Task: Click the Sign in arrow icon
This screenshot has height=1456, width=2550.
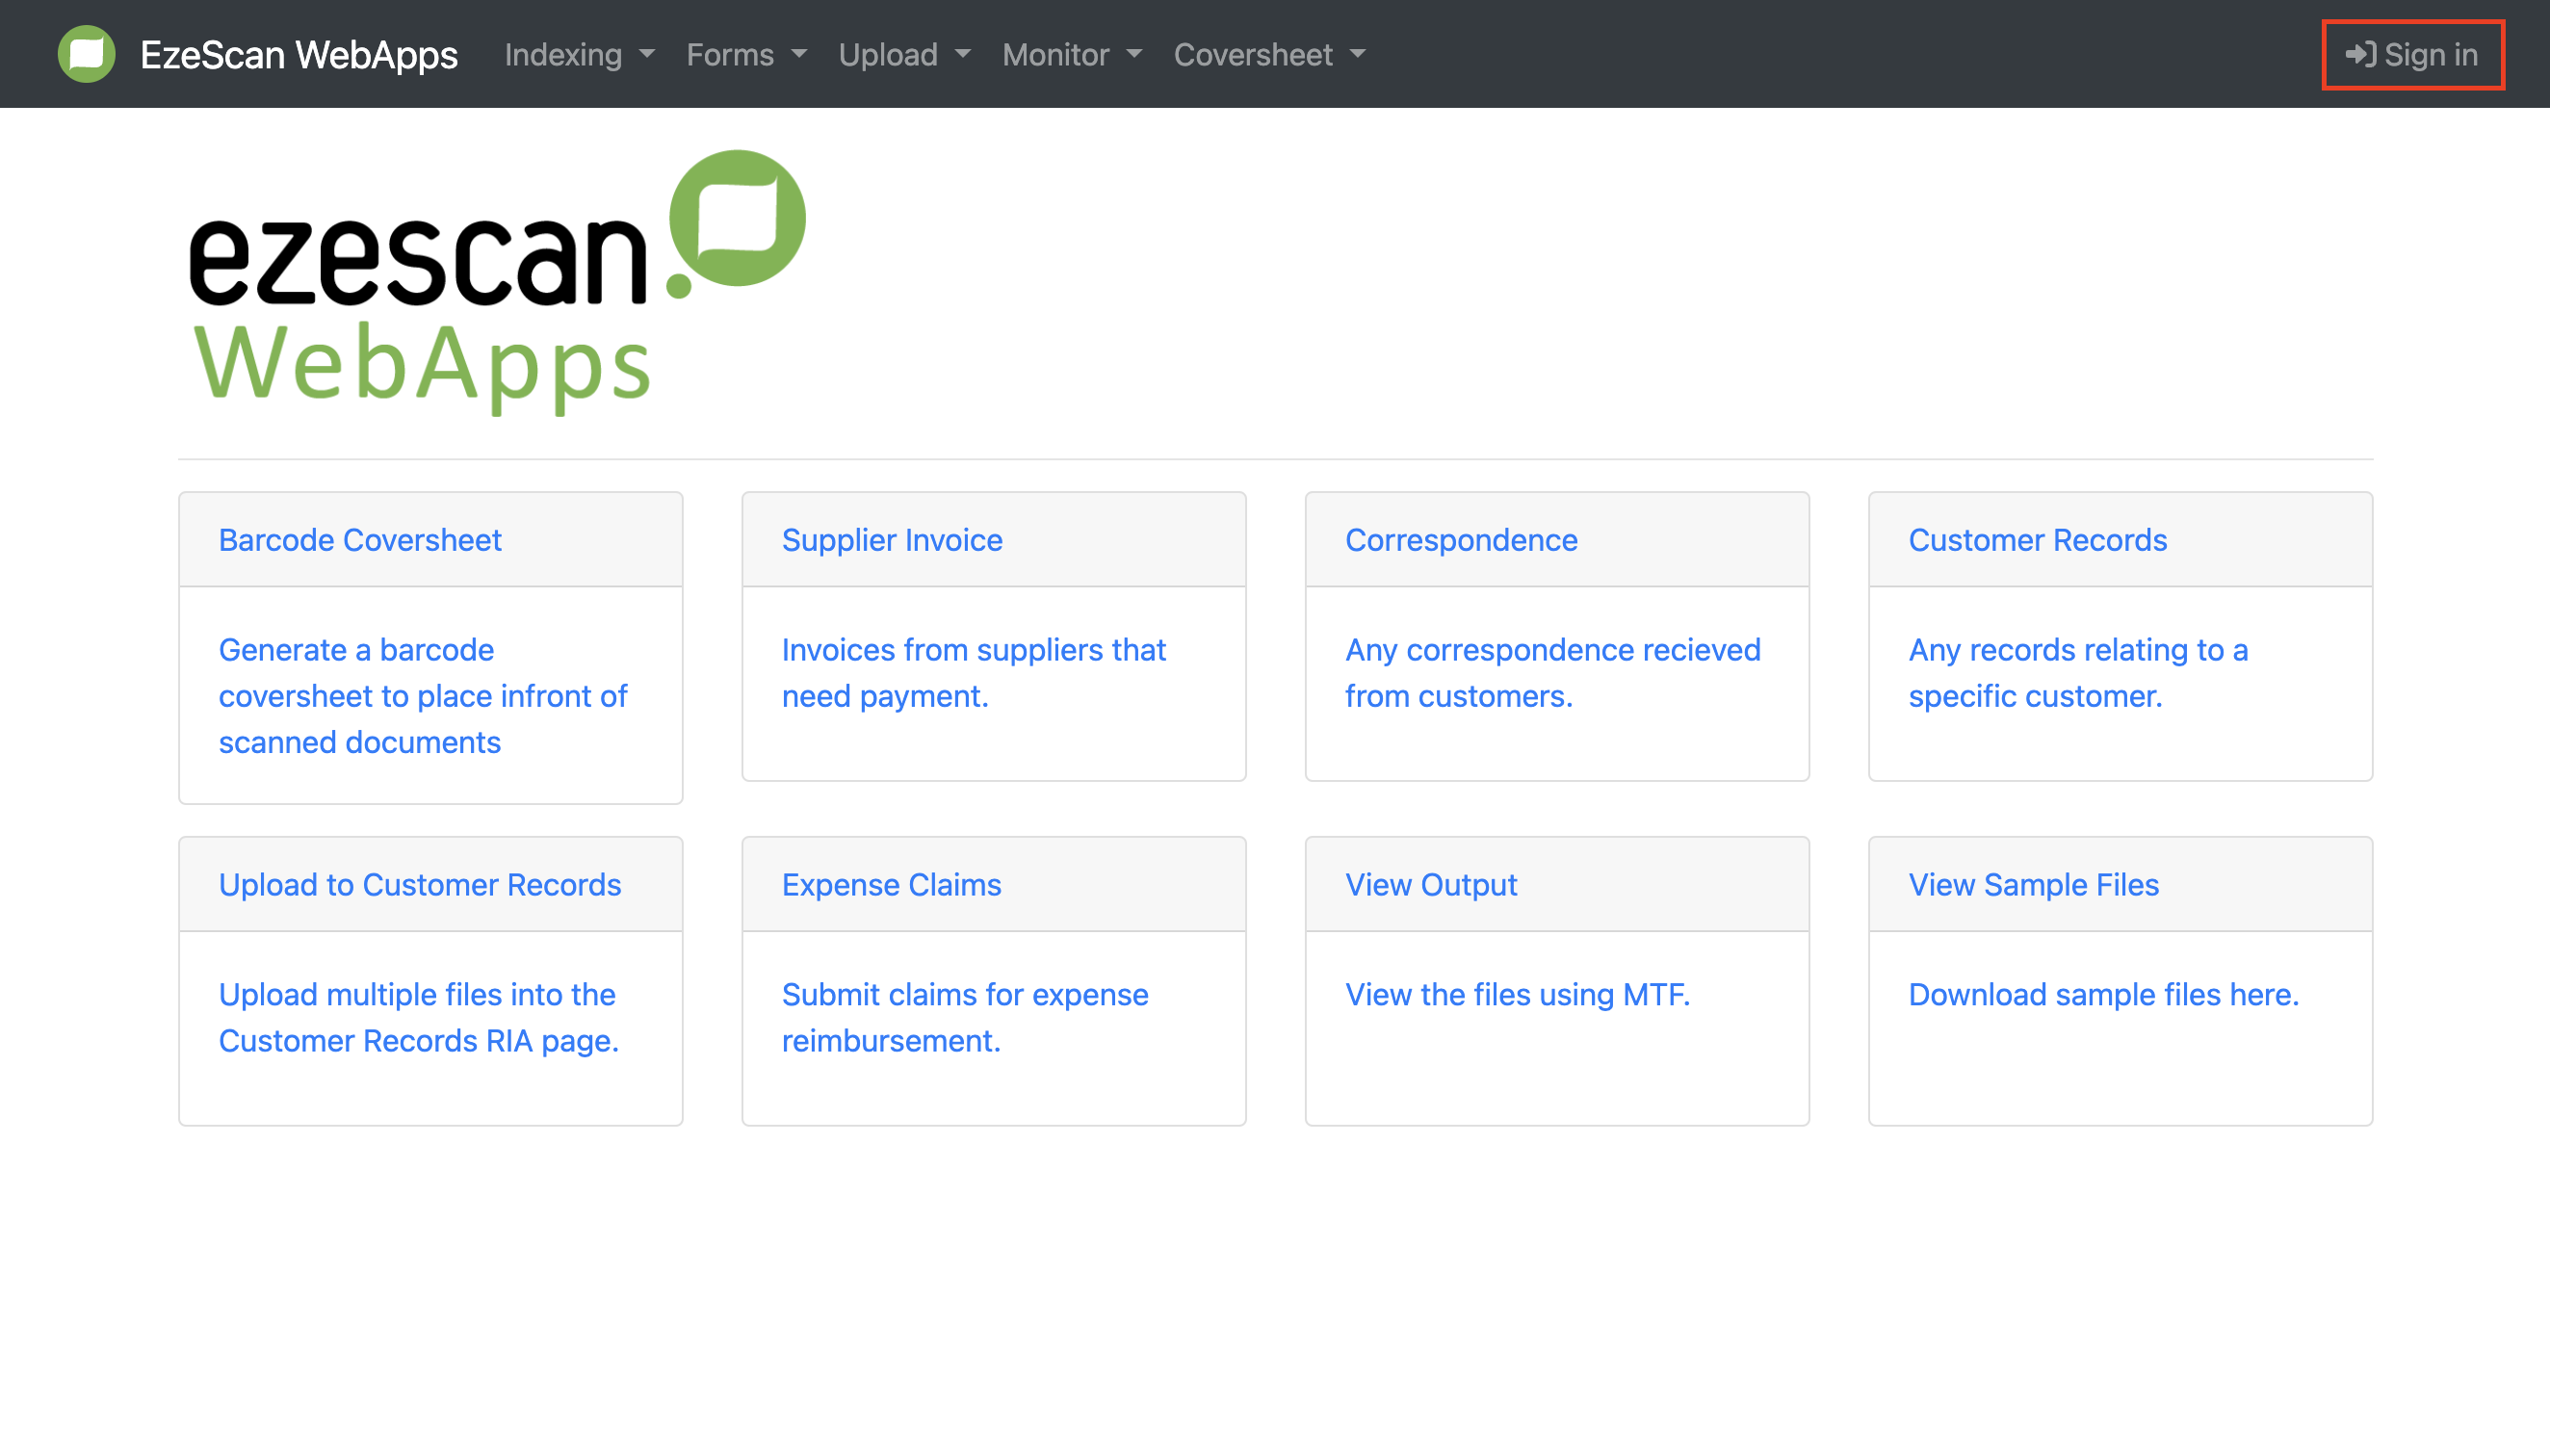Action: [x=2360, y=54]
